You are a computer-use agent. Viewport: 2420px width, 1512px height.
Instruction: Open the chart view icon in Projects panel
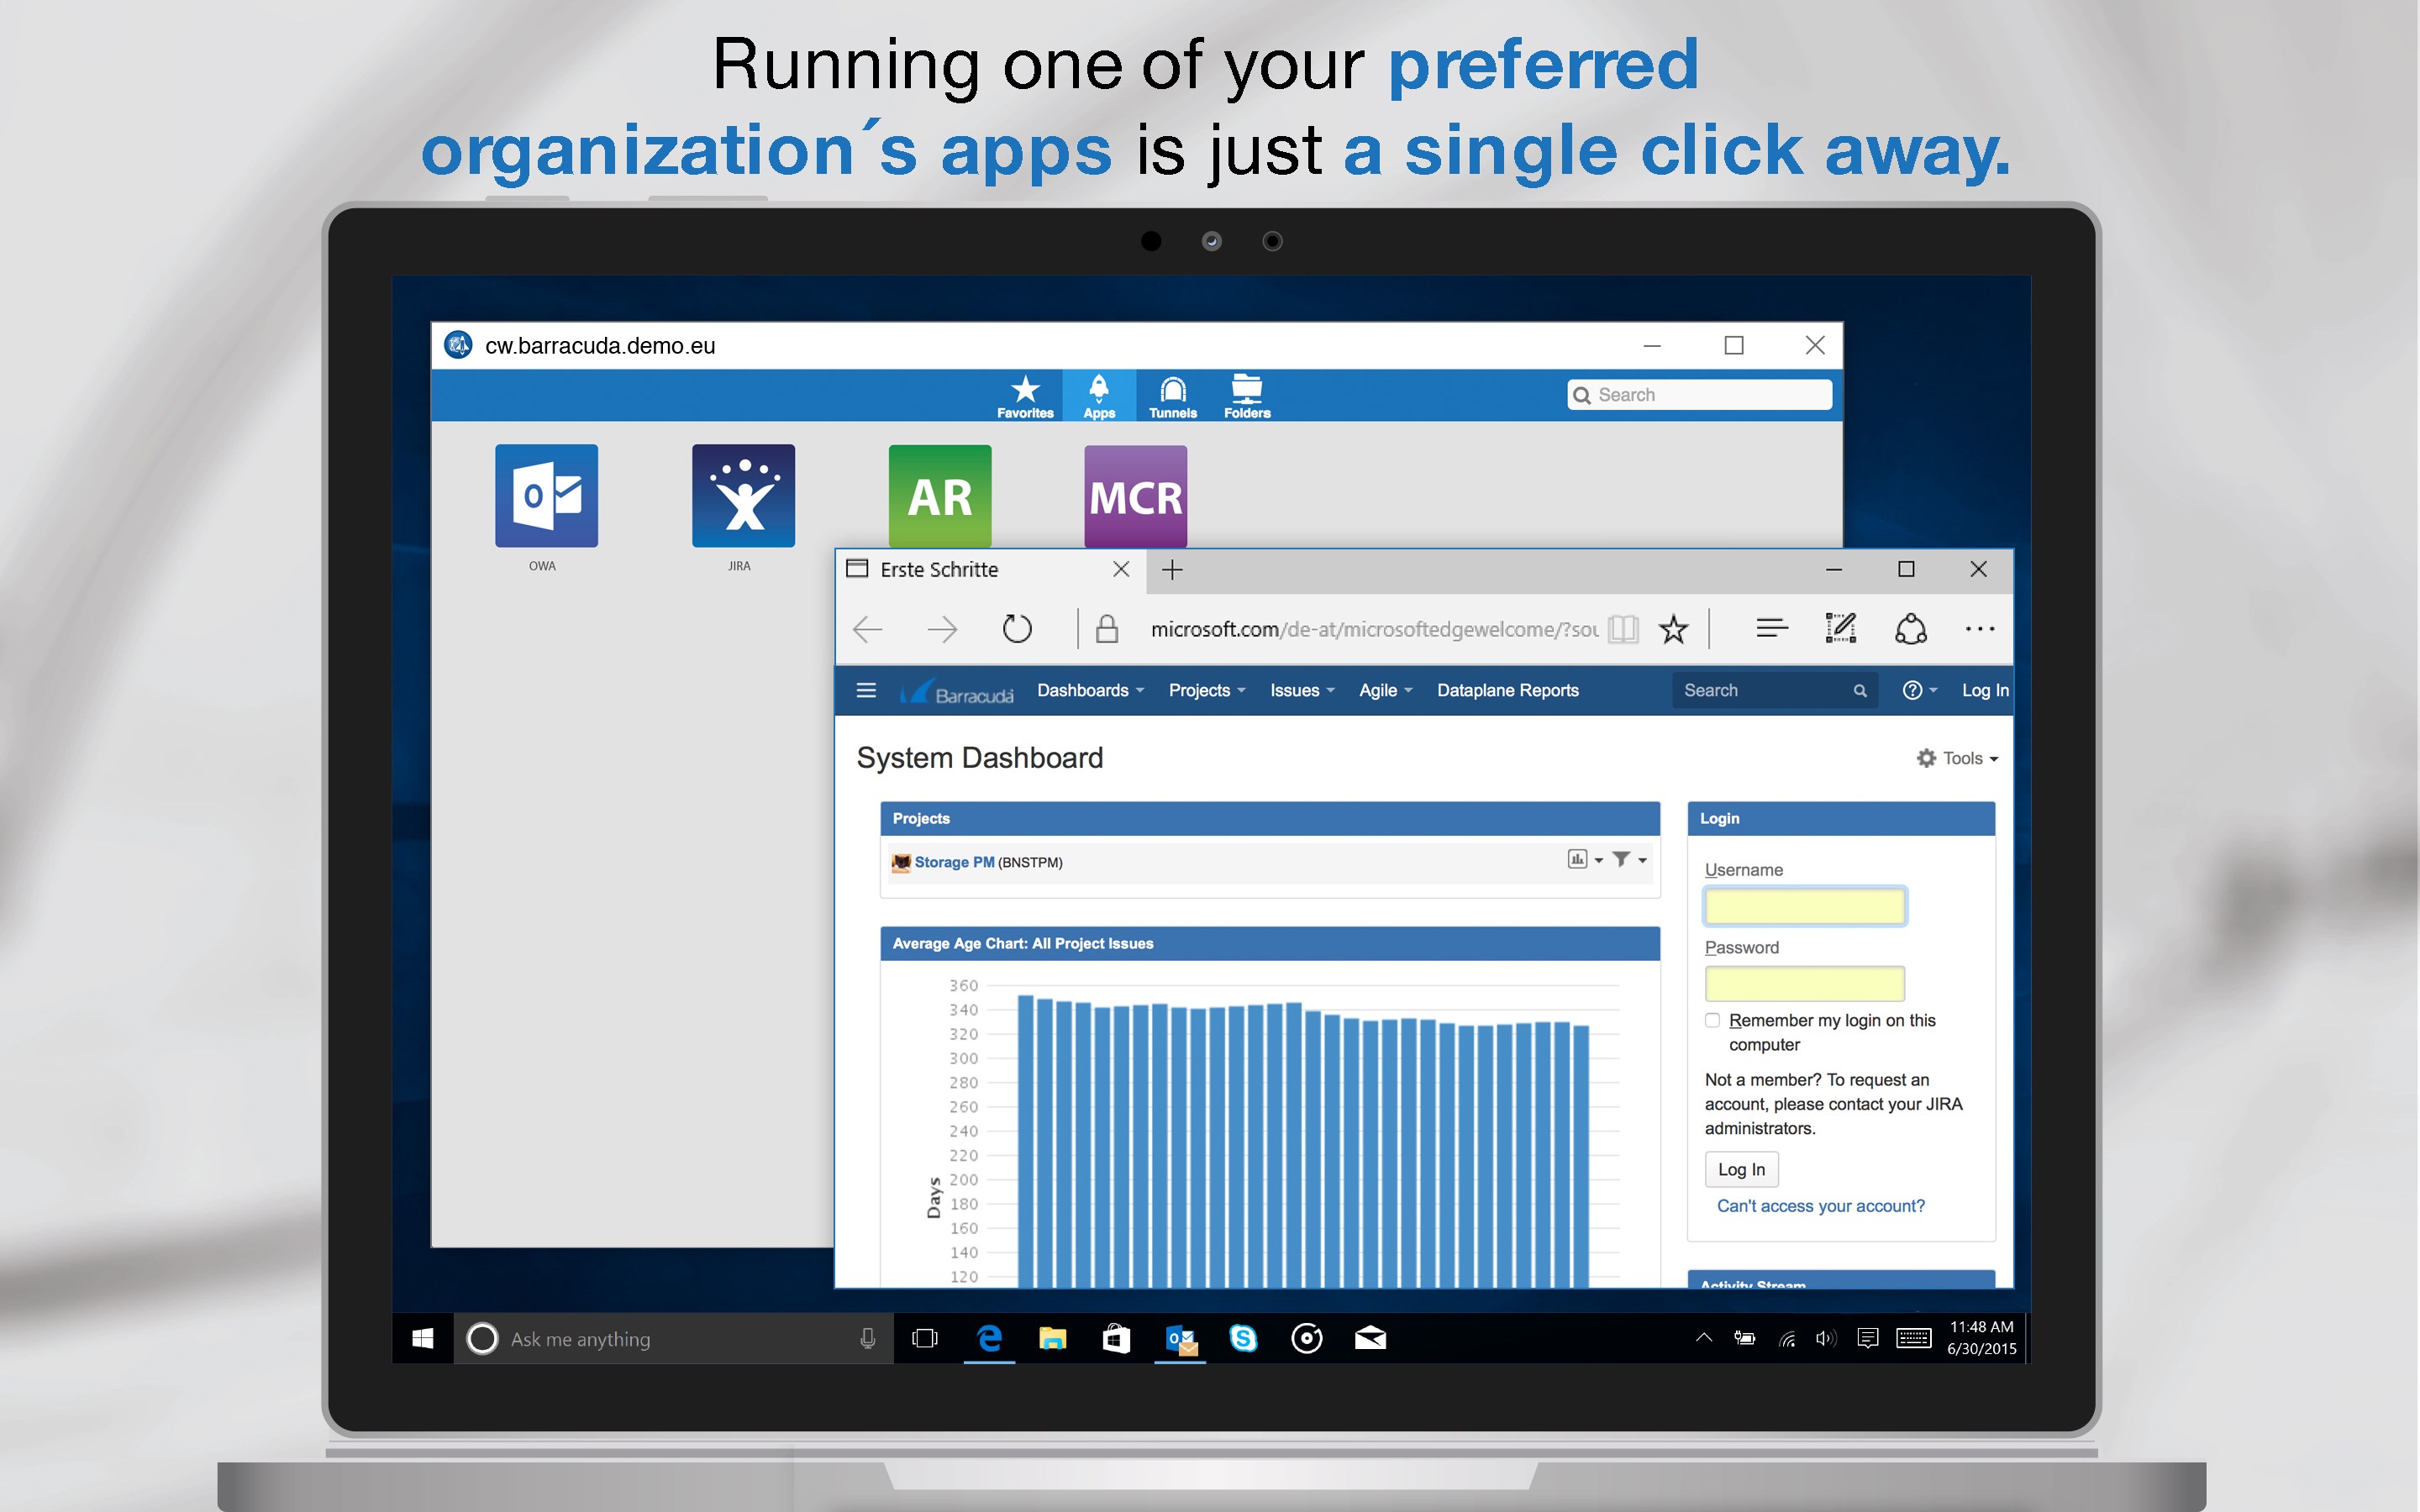(x=1577, y=859)
